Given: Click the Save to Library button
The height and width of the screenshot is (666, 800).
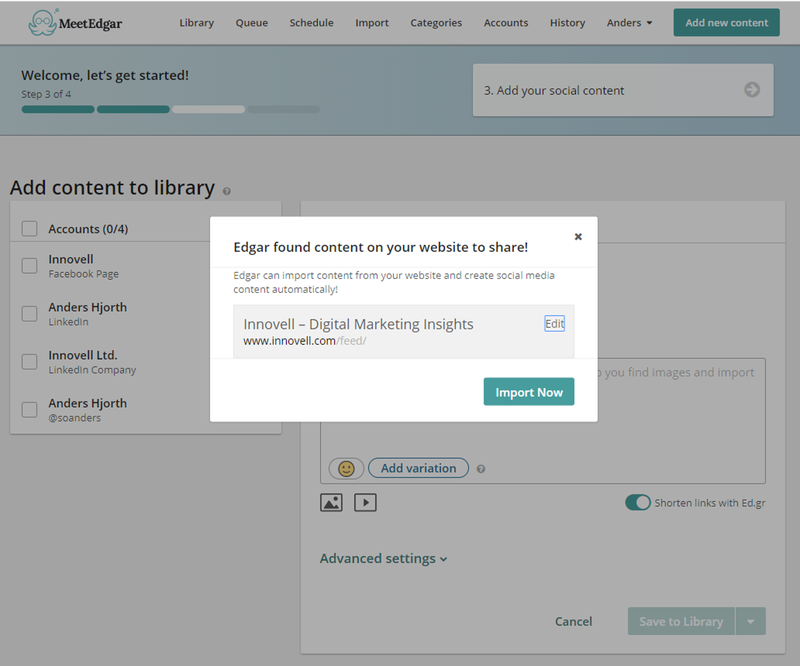Looking at the screenshot, I should [681, 622].
